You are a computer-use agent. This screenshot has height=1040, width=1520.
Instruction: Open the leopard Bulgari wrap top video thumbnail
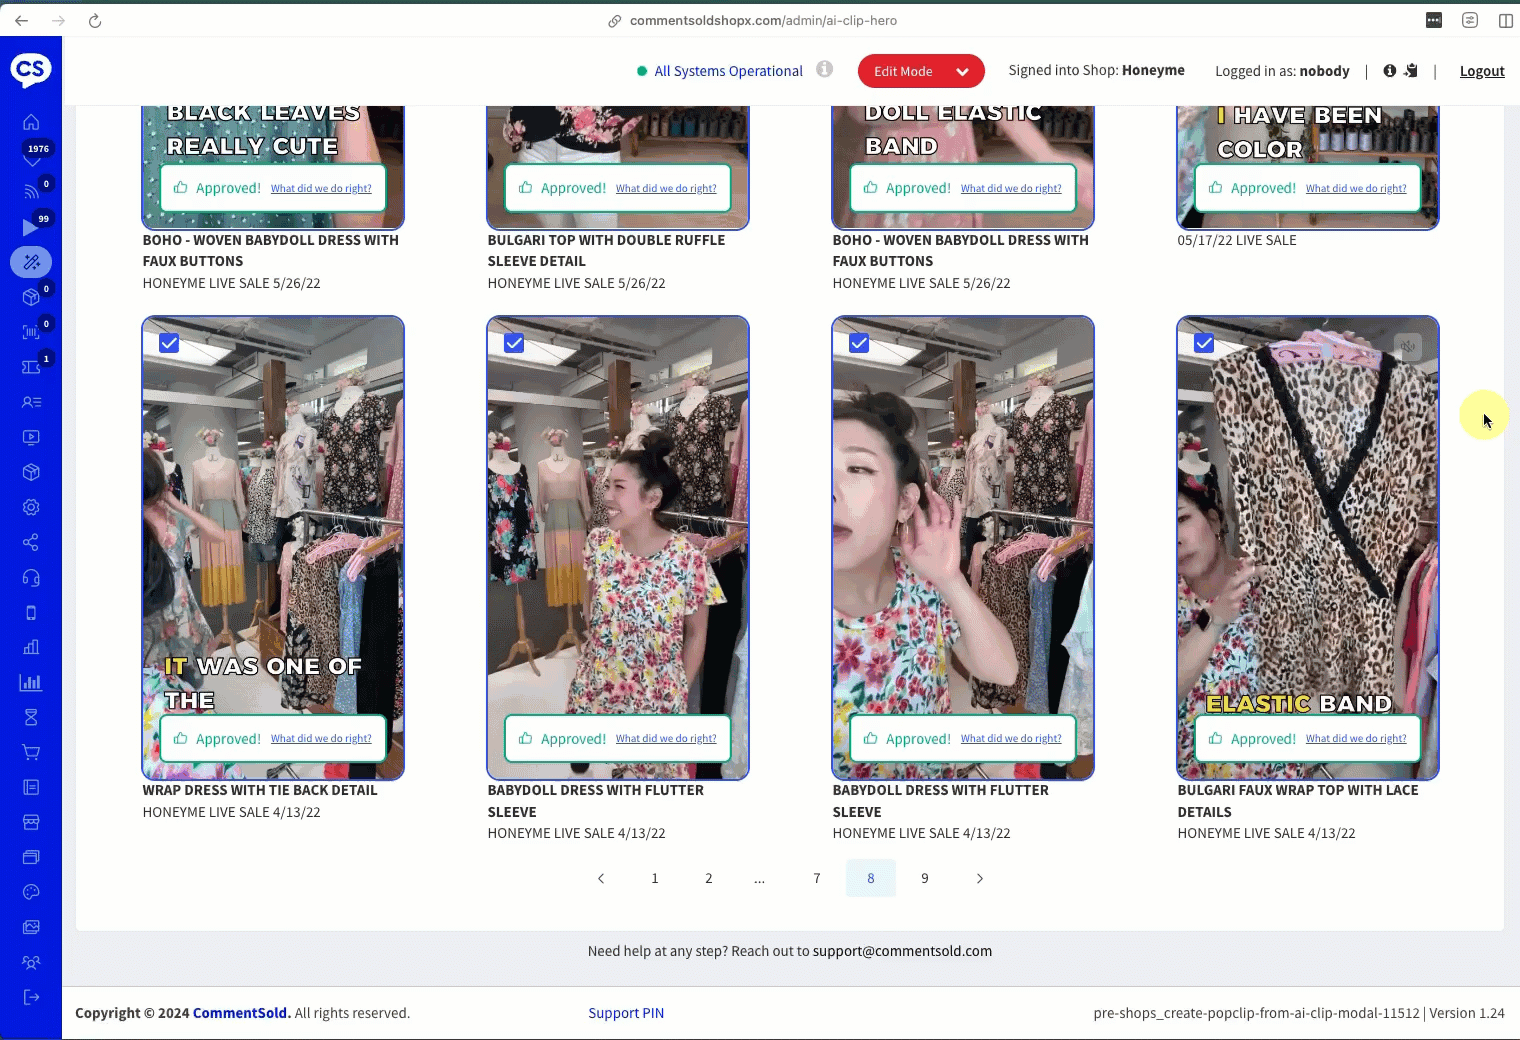[x=1307, y=520]
